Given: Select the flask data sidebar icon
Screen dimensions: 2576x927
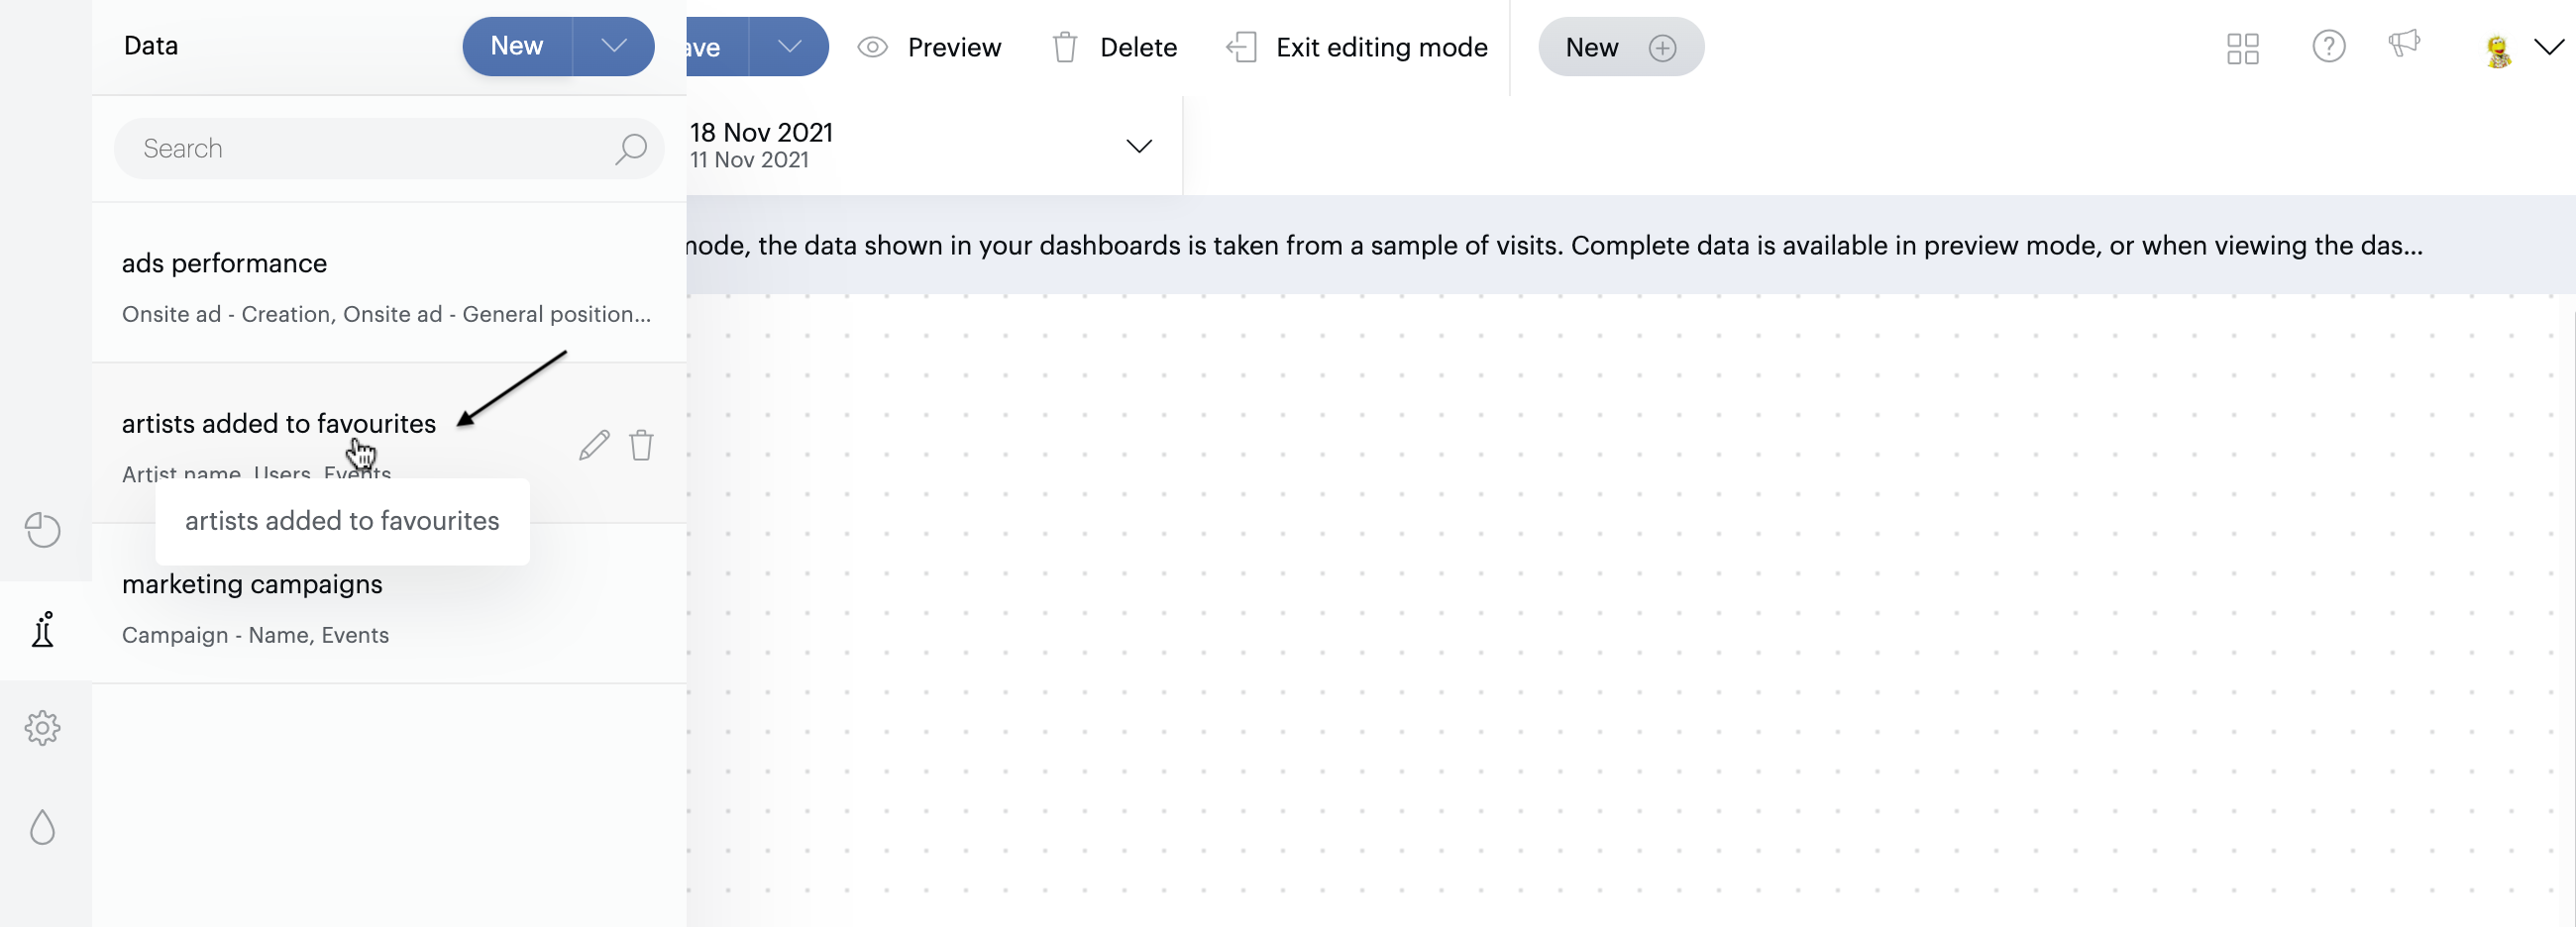Looking at the screenshot, I should pos(43,630).
